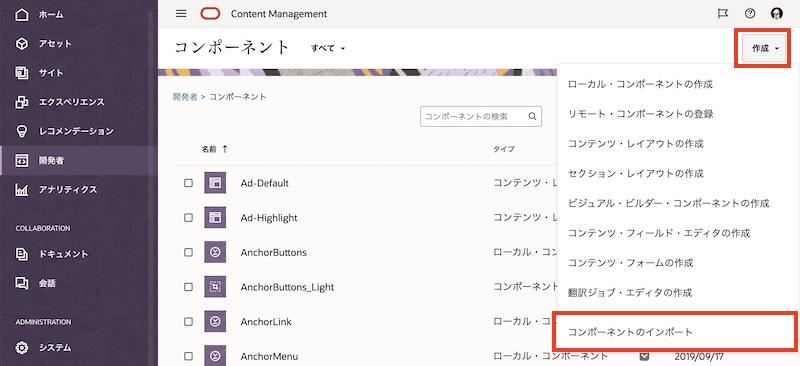Click the Ad-Highlight component icon
This screenshot has height=366, width=800.
(215, 217)
